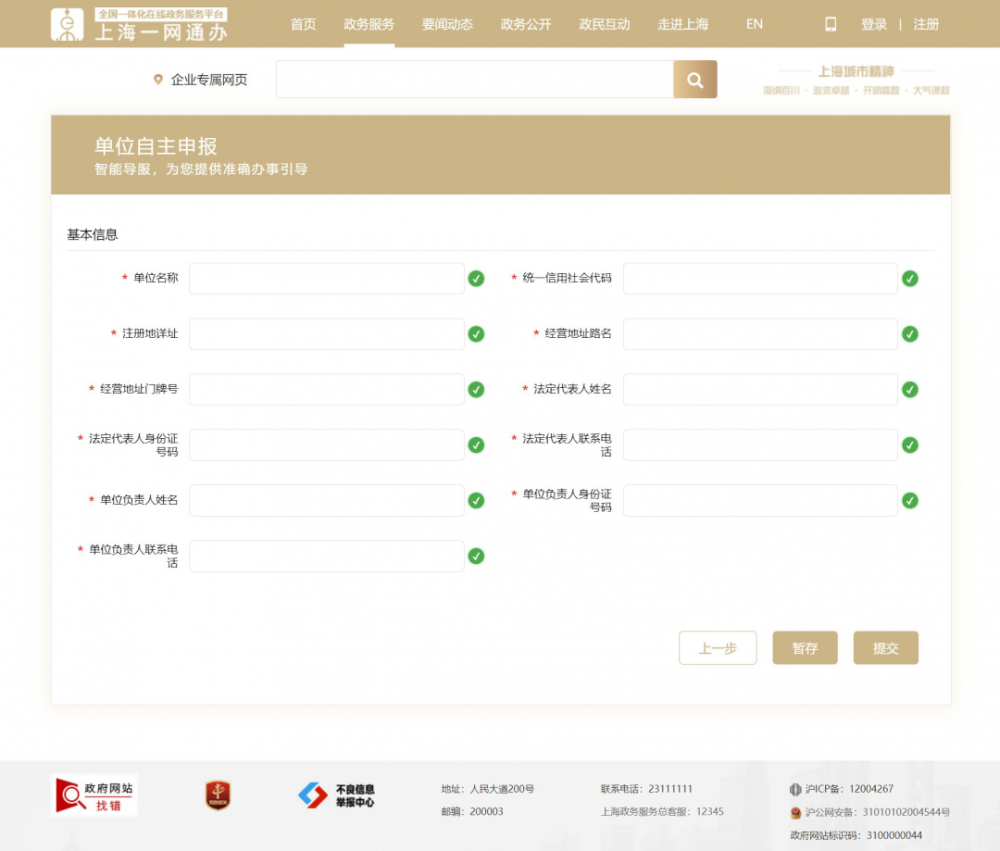Focus the 法定代表人身份证号码 input field
Image resolution: width=1000 pixels, height=851 pixels.
[327, 445]
